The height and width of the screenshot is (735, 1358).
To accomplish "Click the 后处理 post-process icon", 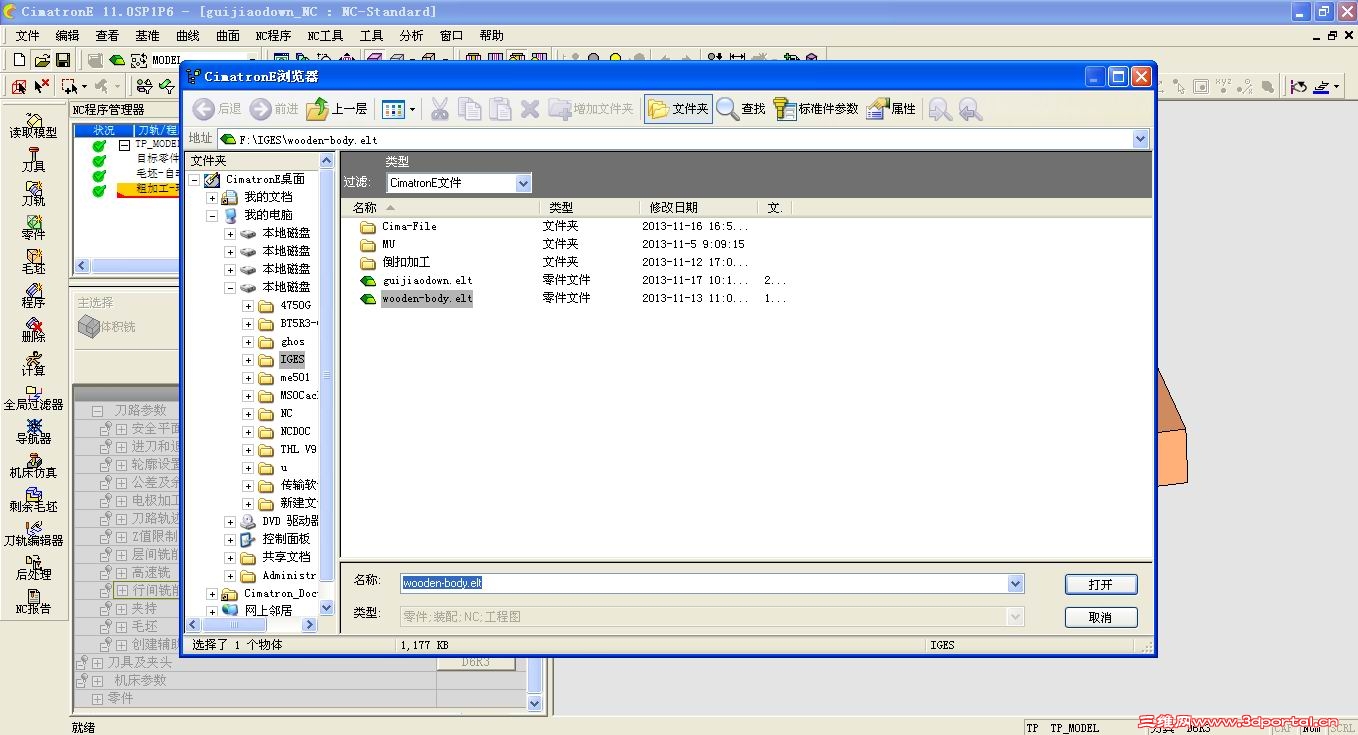I will coord(33,567).
